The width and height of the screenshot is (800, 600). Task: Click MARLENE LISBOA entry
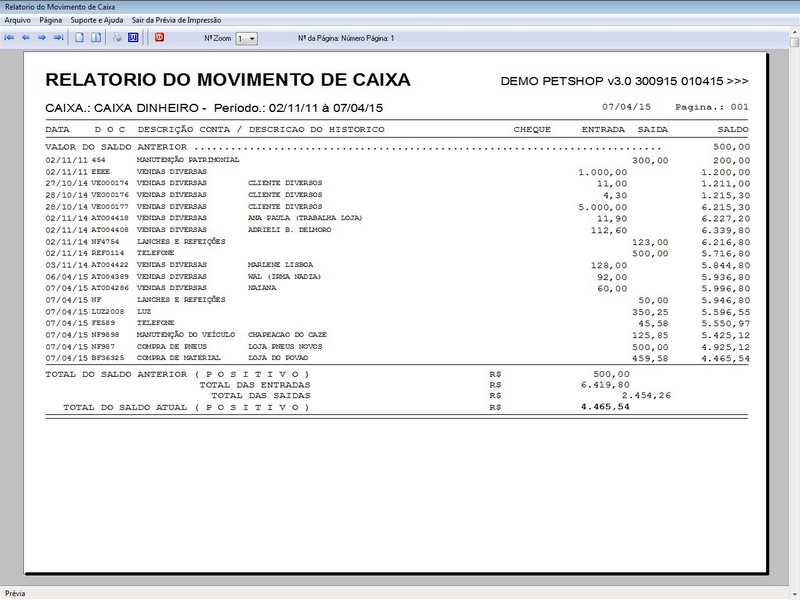pyautogui.click(x=281, y=265)
